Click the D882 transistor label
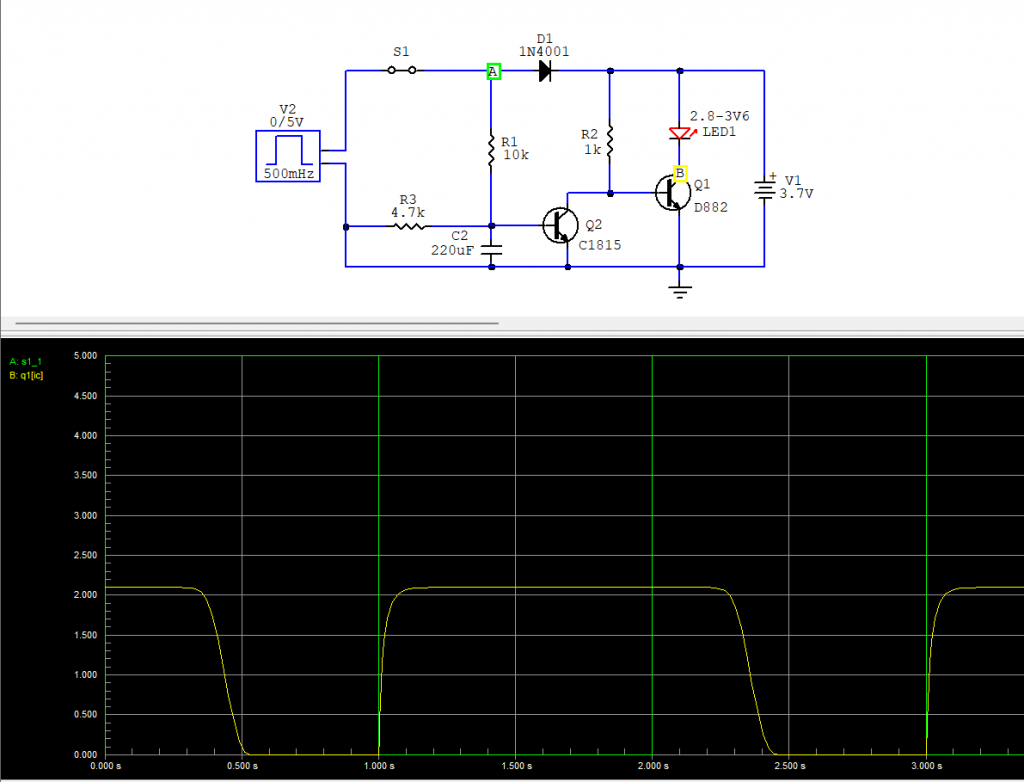This screenshot has height=782, width=1024. pyautogui.click(x=711, y=208)
